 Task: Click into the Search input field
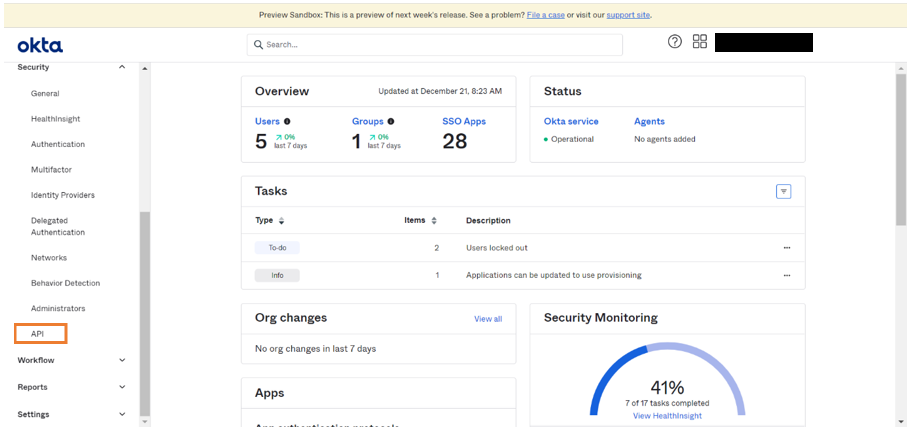[x=435, y=45]
